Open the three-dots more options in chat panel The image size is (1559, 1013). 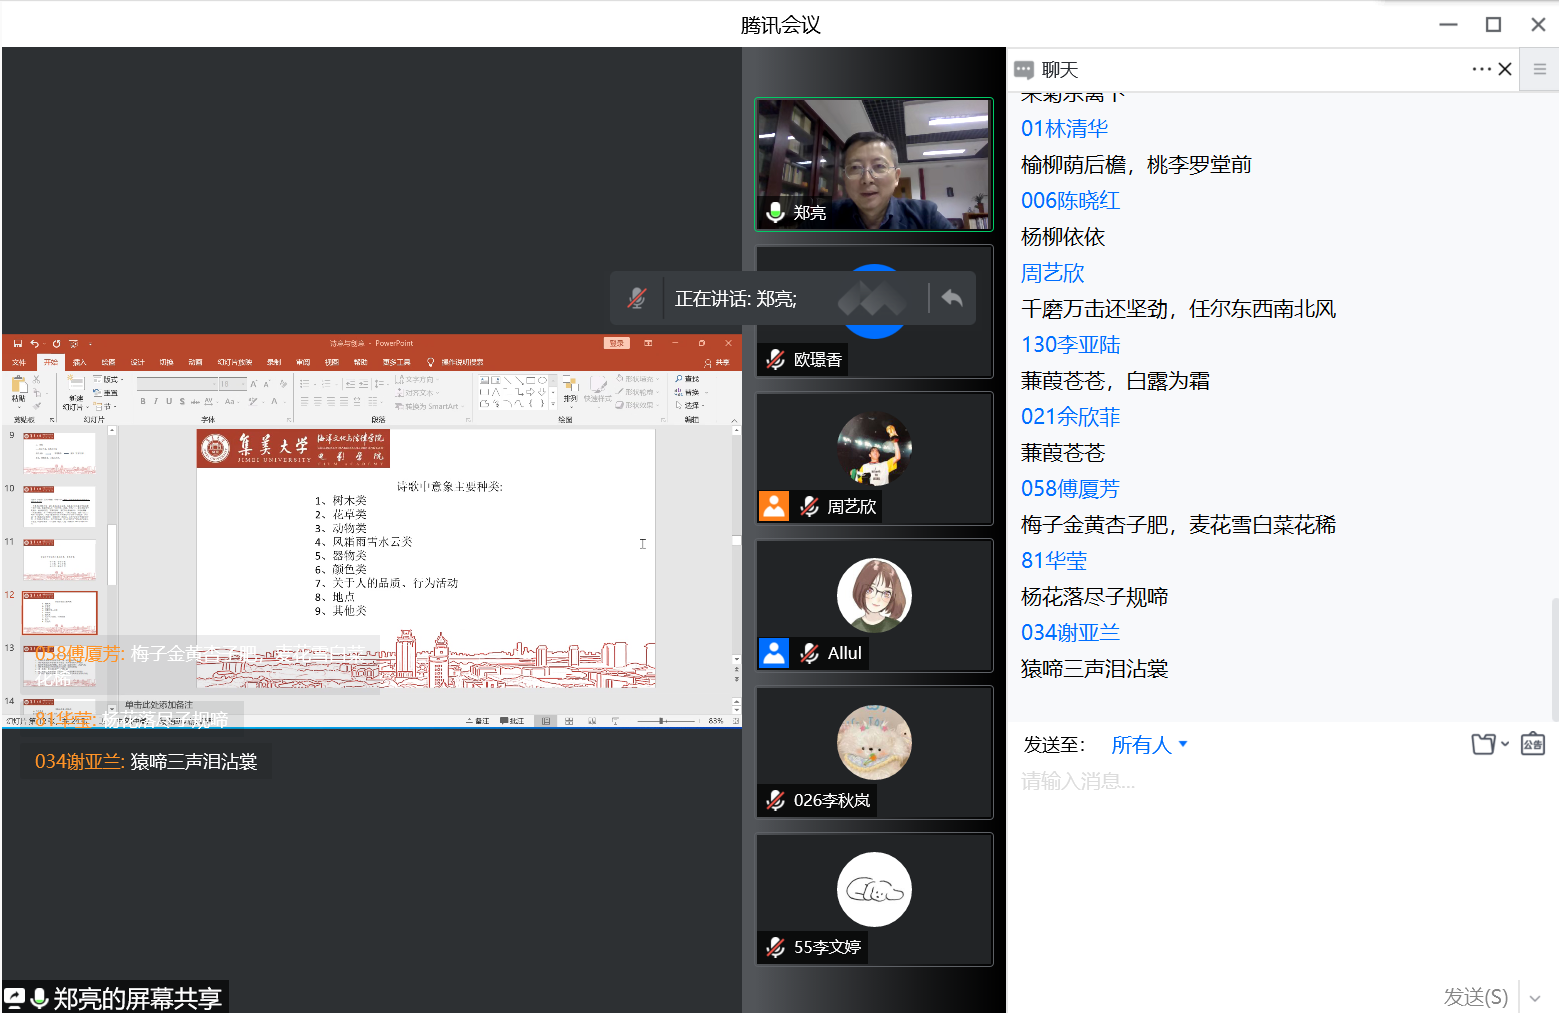(x=1481, y=69)
